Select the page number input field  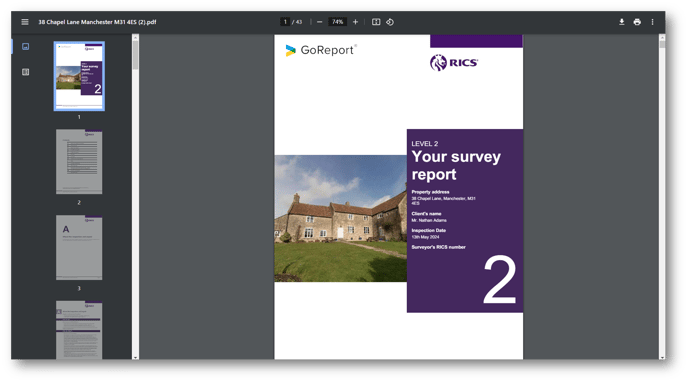tap(285, 22)
